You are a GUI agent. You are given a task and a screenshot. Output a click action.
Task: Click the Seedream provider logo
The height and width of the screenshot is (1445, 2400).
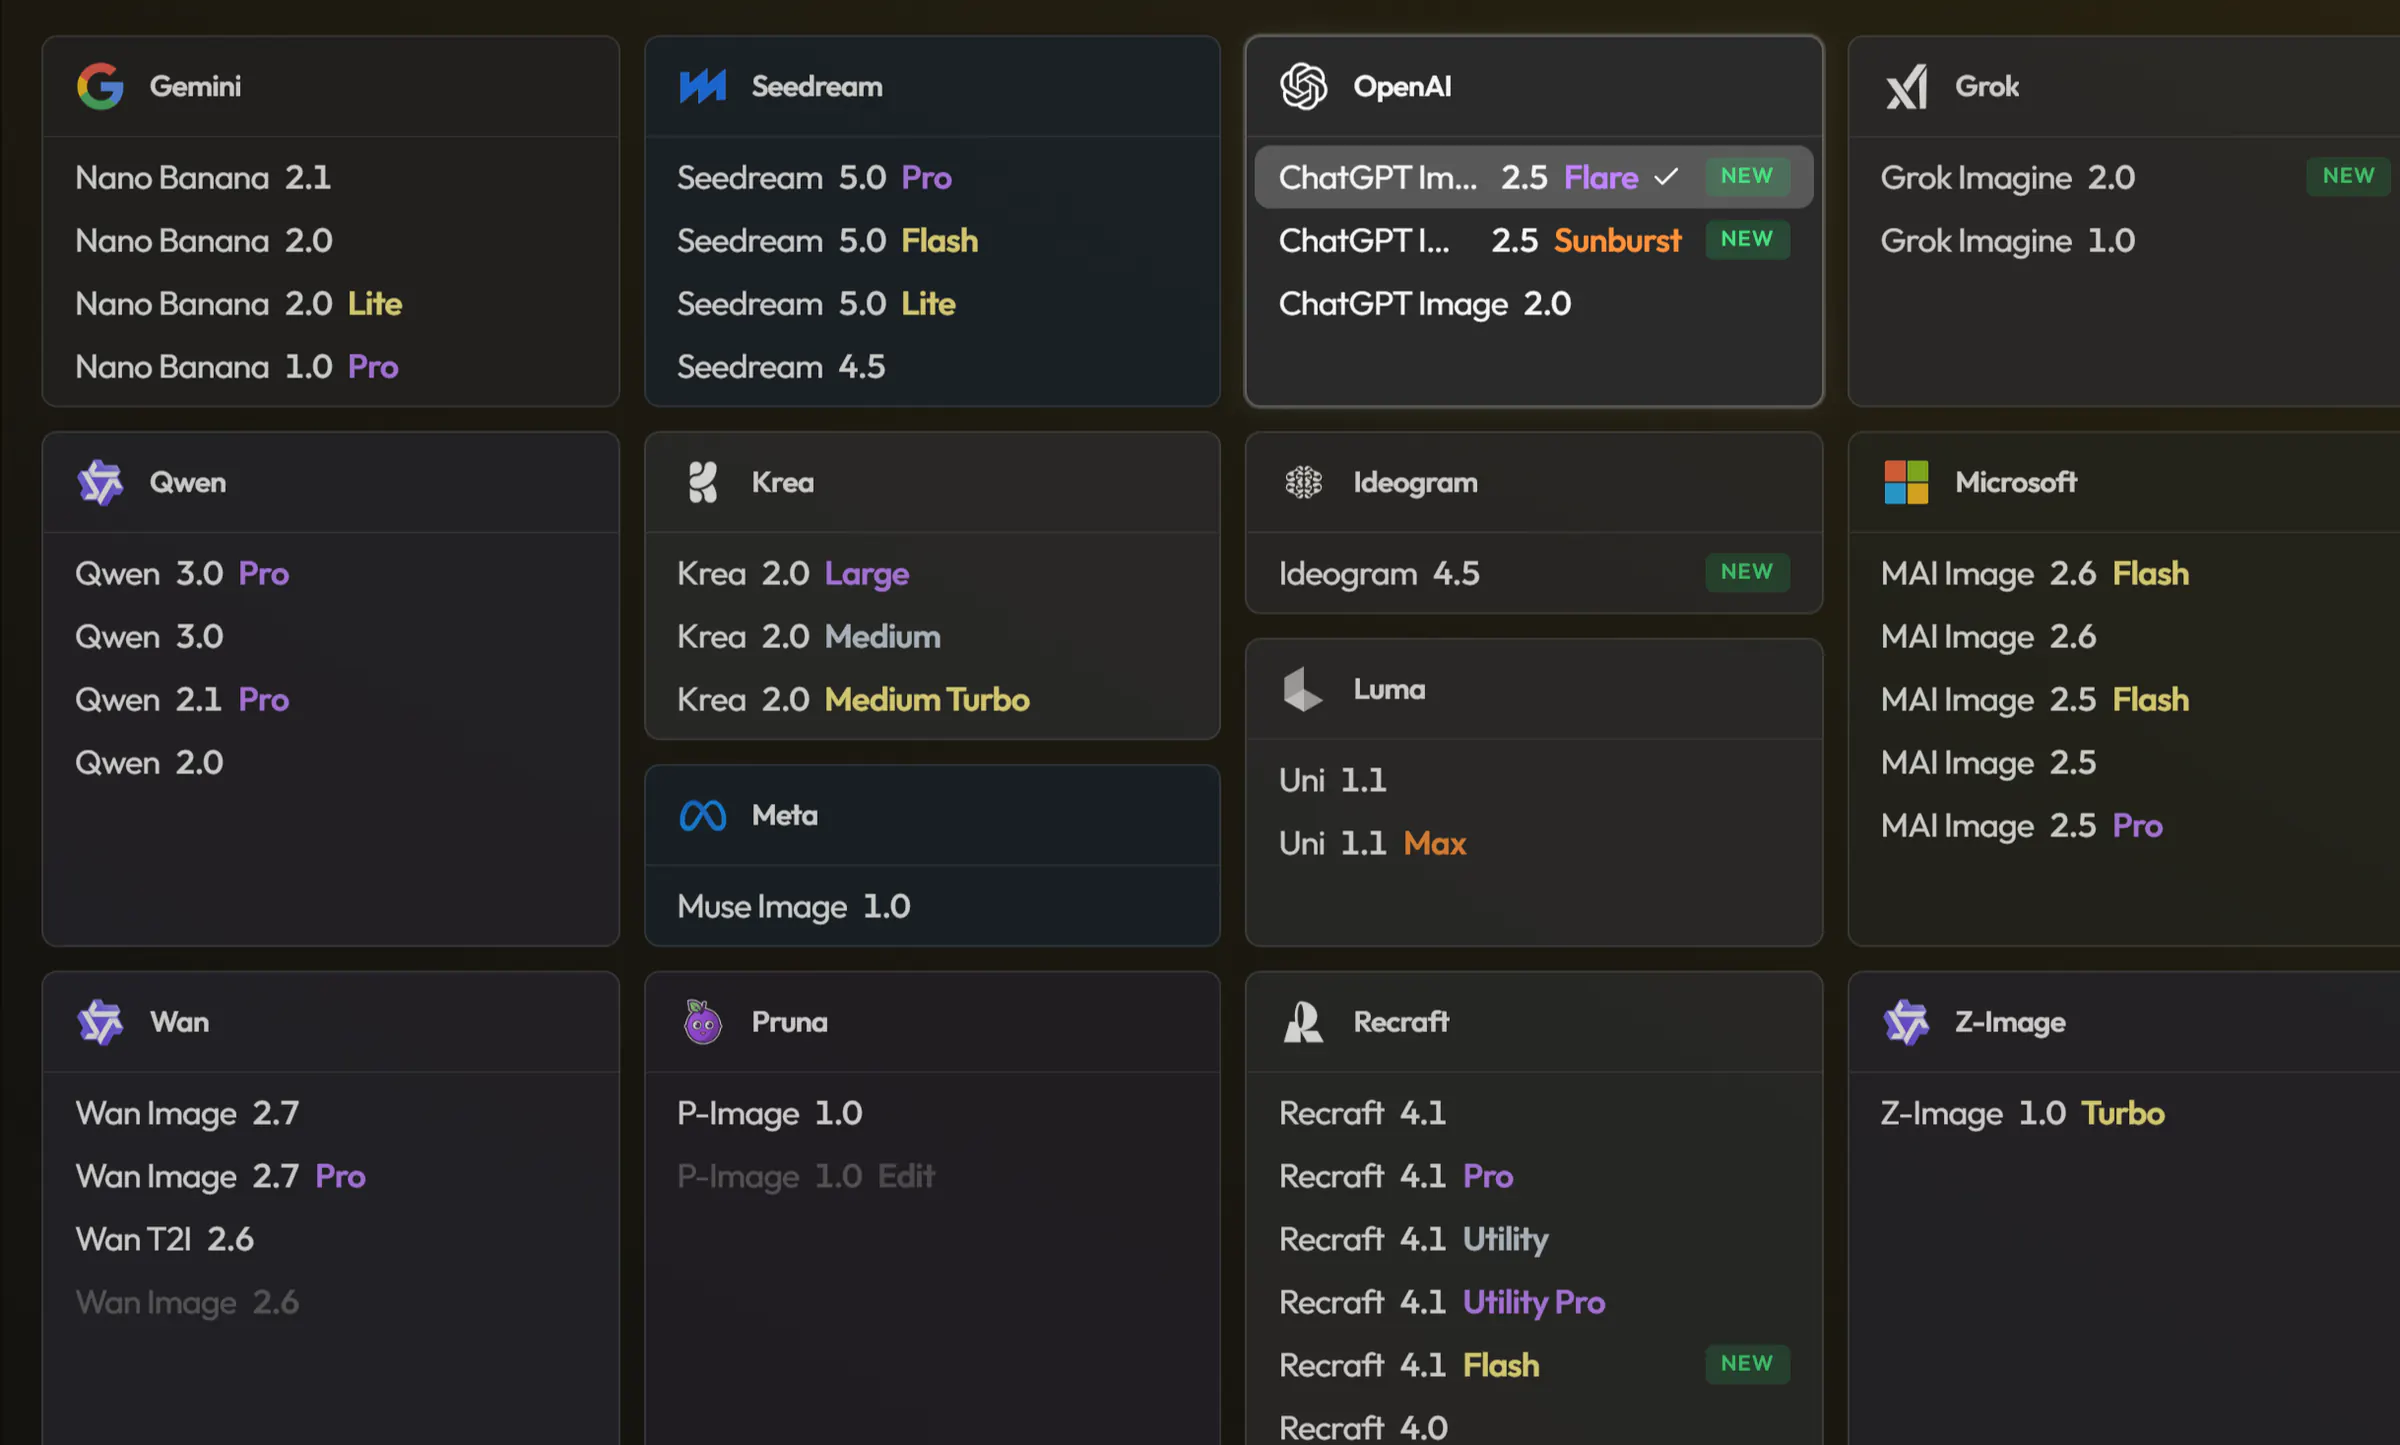click(703, 86)
